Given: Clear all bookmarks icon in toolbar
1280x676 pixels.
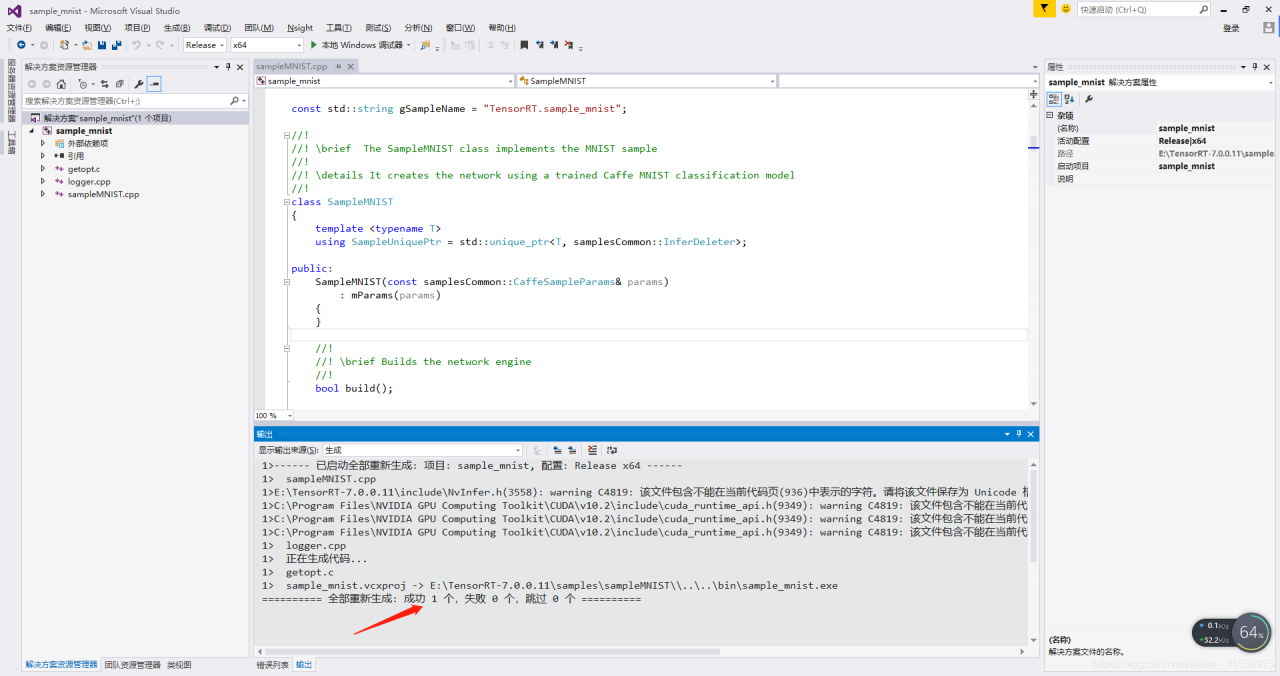Looking at the screenshot, I should (x=568, y=45).
